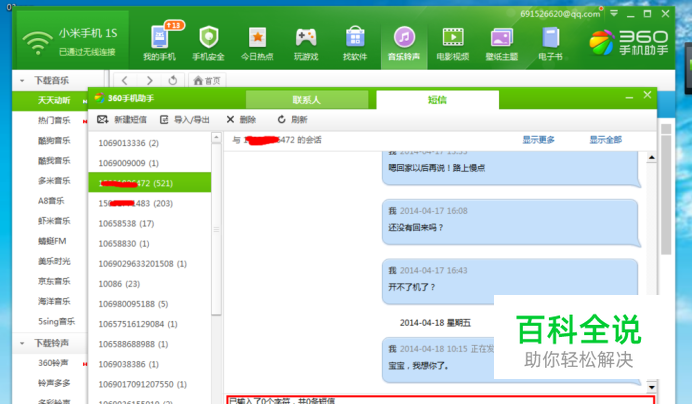Viewport: 692px width, 404px height.
Task: Select 铃声多多 in sidebar
Action: click(x=54, y=383)
